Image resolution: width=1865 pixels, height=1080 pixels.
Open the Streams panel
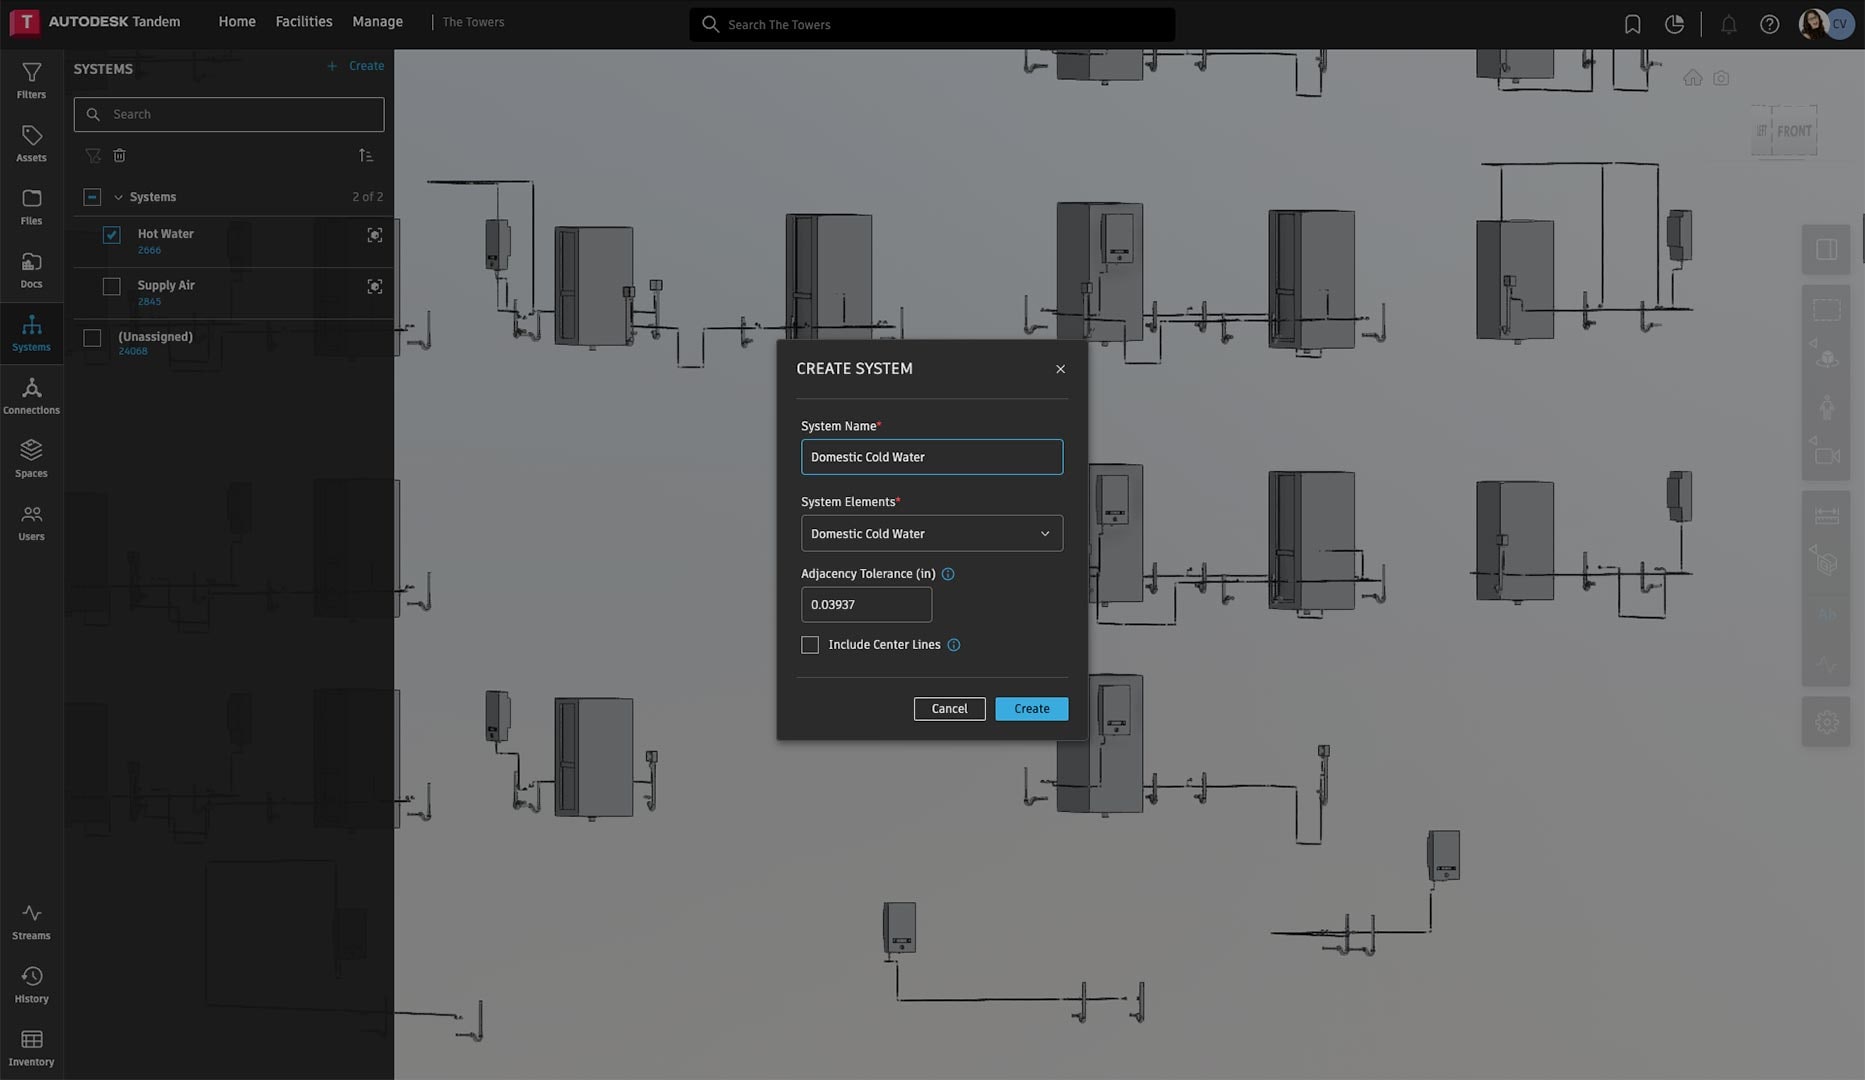[31, 921]
